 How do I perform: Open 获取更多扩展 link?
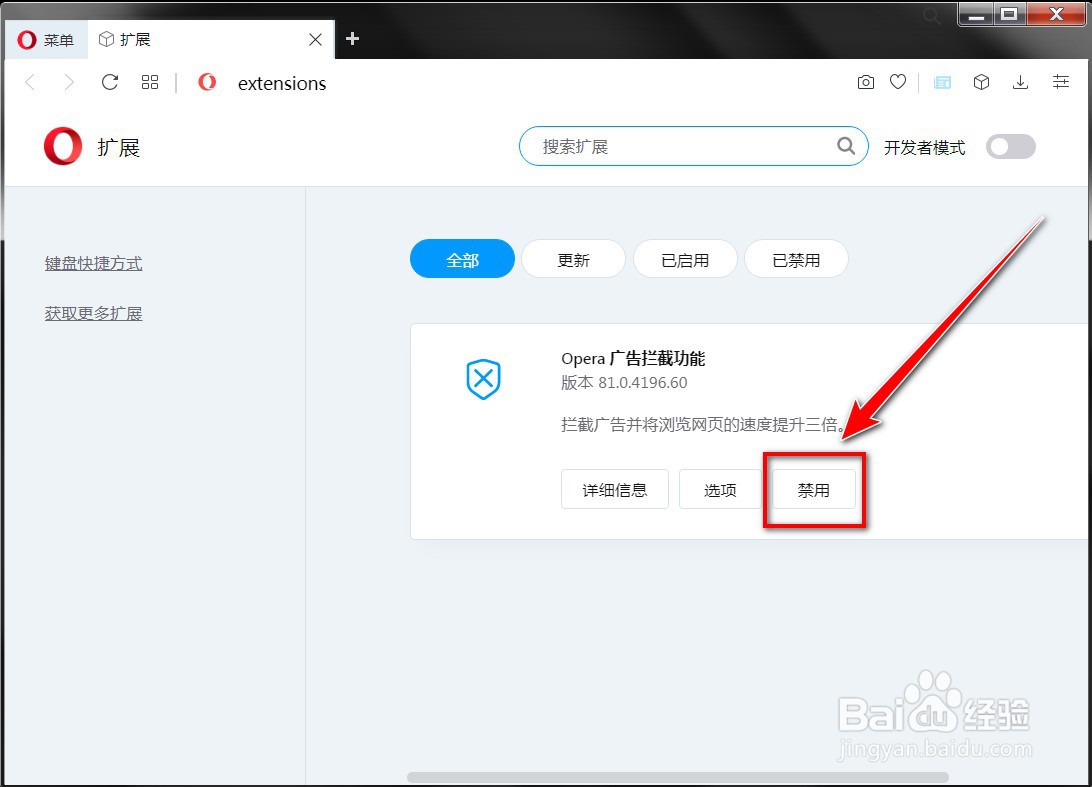93,313
